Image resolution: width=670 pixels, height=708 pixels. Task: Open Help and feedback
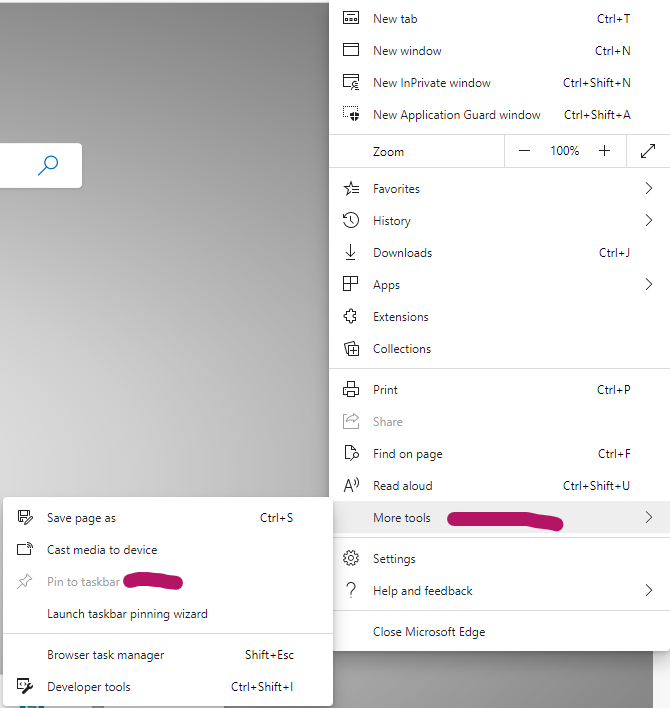point(499,591)
